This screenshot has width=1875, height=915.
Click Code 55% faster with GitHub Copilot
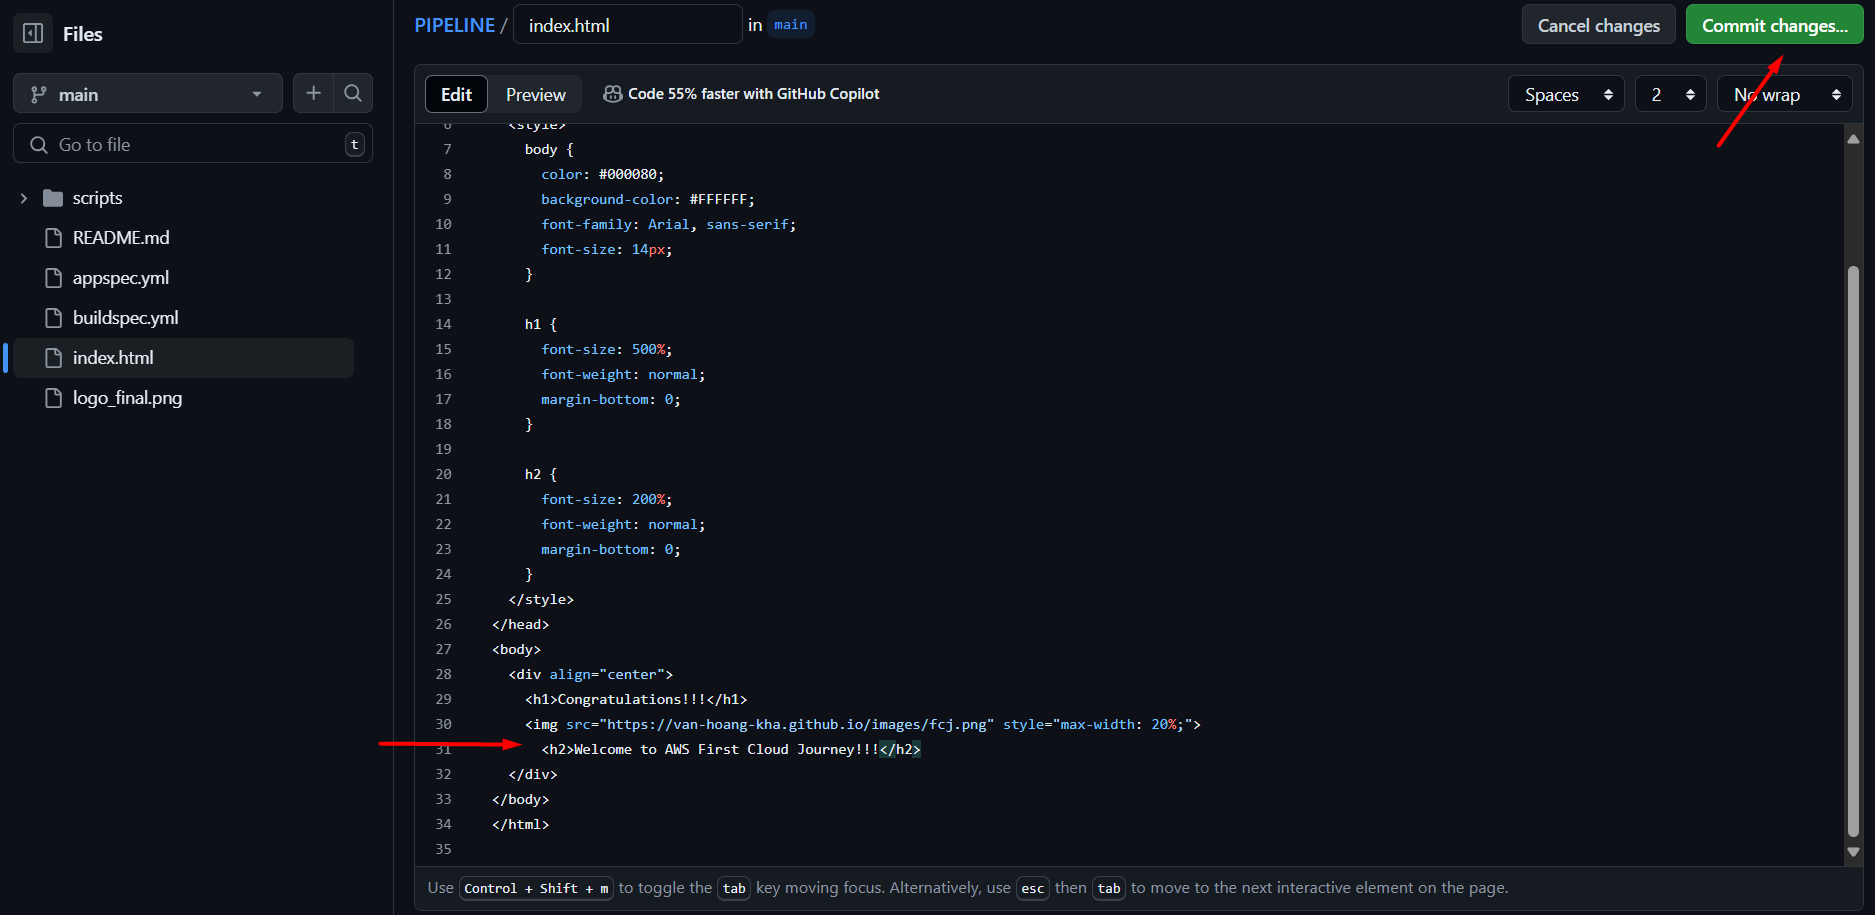[x=753, y=94]
